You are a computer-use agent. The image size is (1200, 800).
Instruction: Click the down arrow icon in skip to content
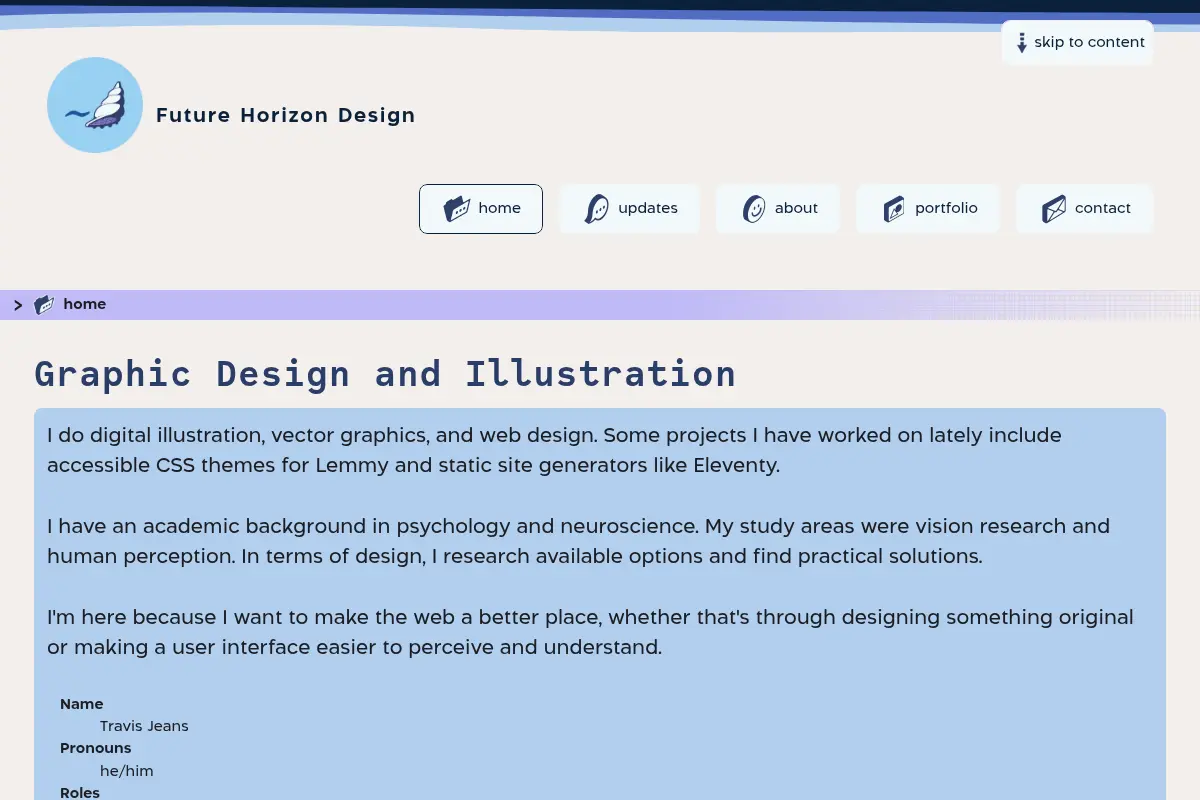click(x=1022, y=43)
